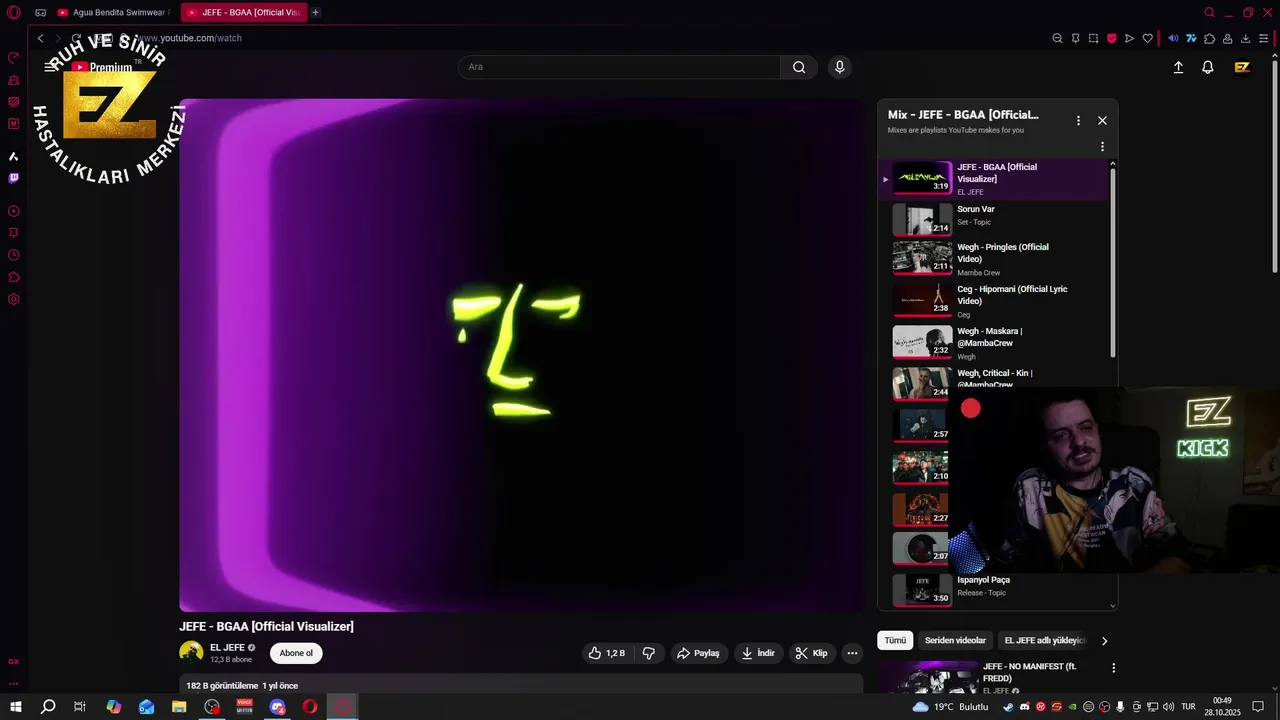
Task: Open YouTube notifications bell
Action: tap(1208, 67)
